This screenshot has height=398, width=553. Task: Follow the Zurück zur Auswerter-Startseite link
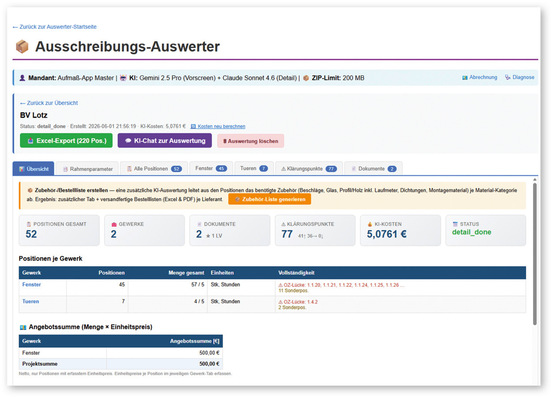coord(55,27)
